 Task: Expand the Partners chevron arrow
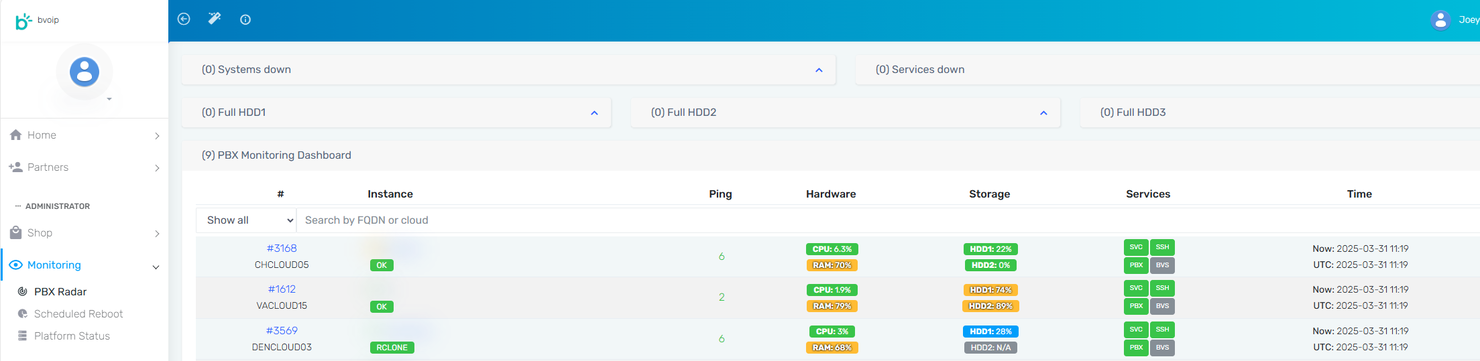point(157,168)
